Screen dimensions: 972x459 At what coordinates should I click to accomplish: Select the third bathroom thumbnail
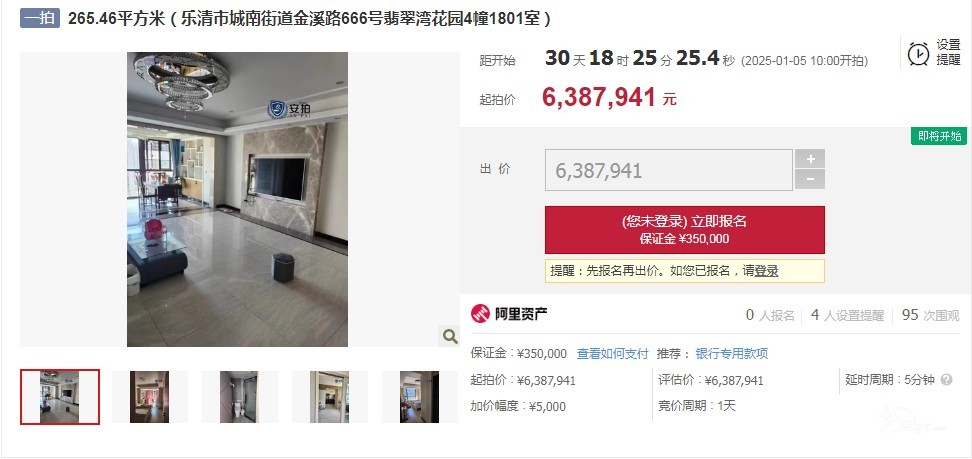[239, 397]
